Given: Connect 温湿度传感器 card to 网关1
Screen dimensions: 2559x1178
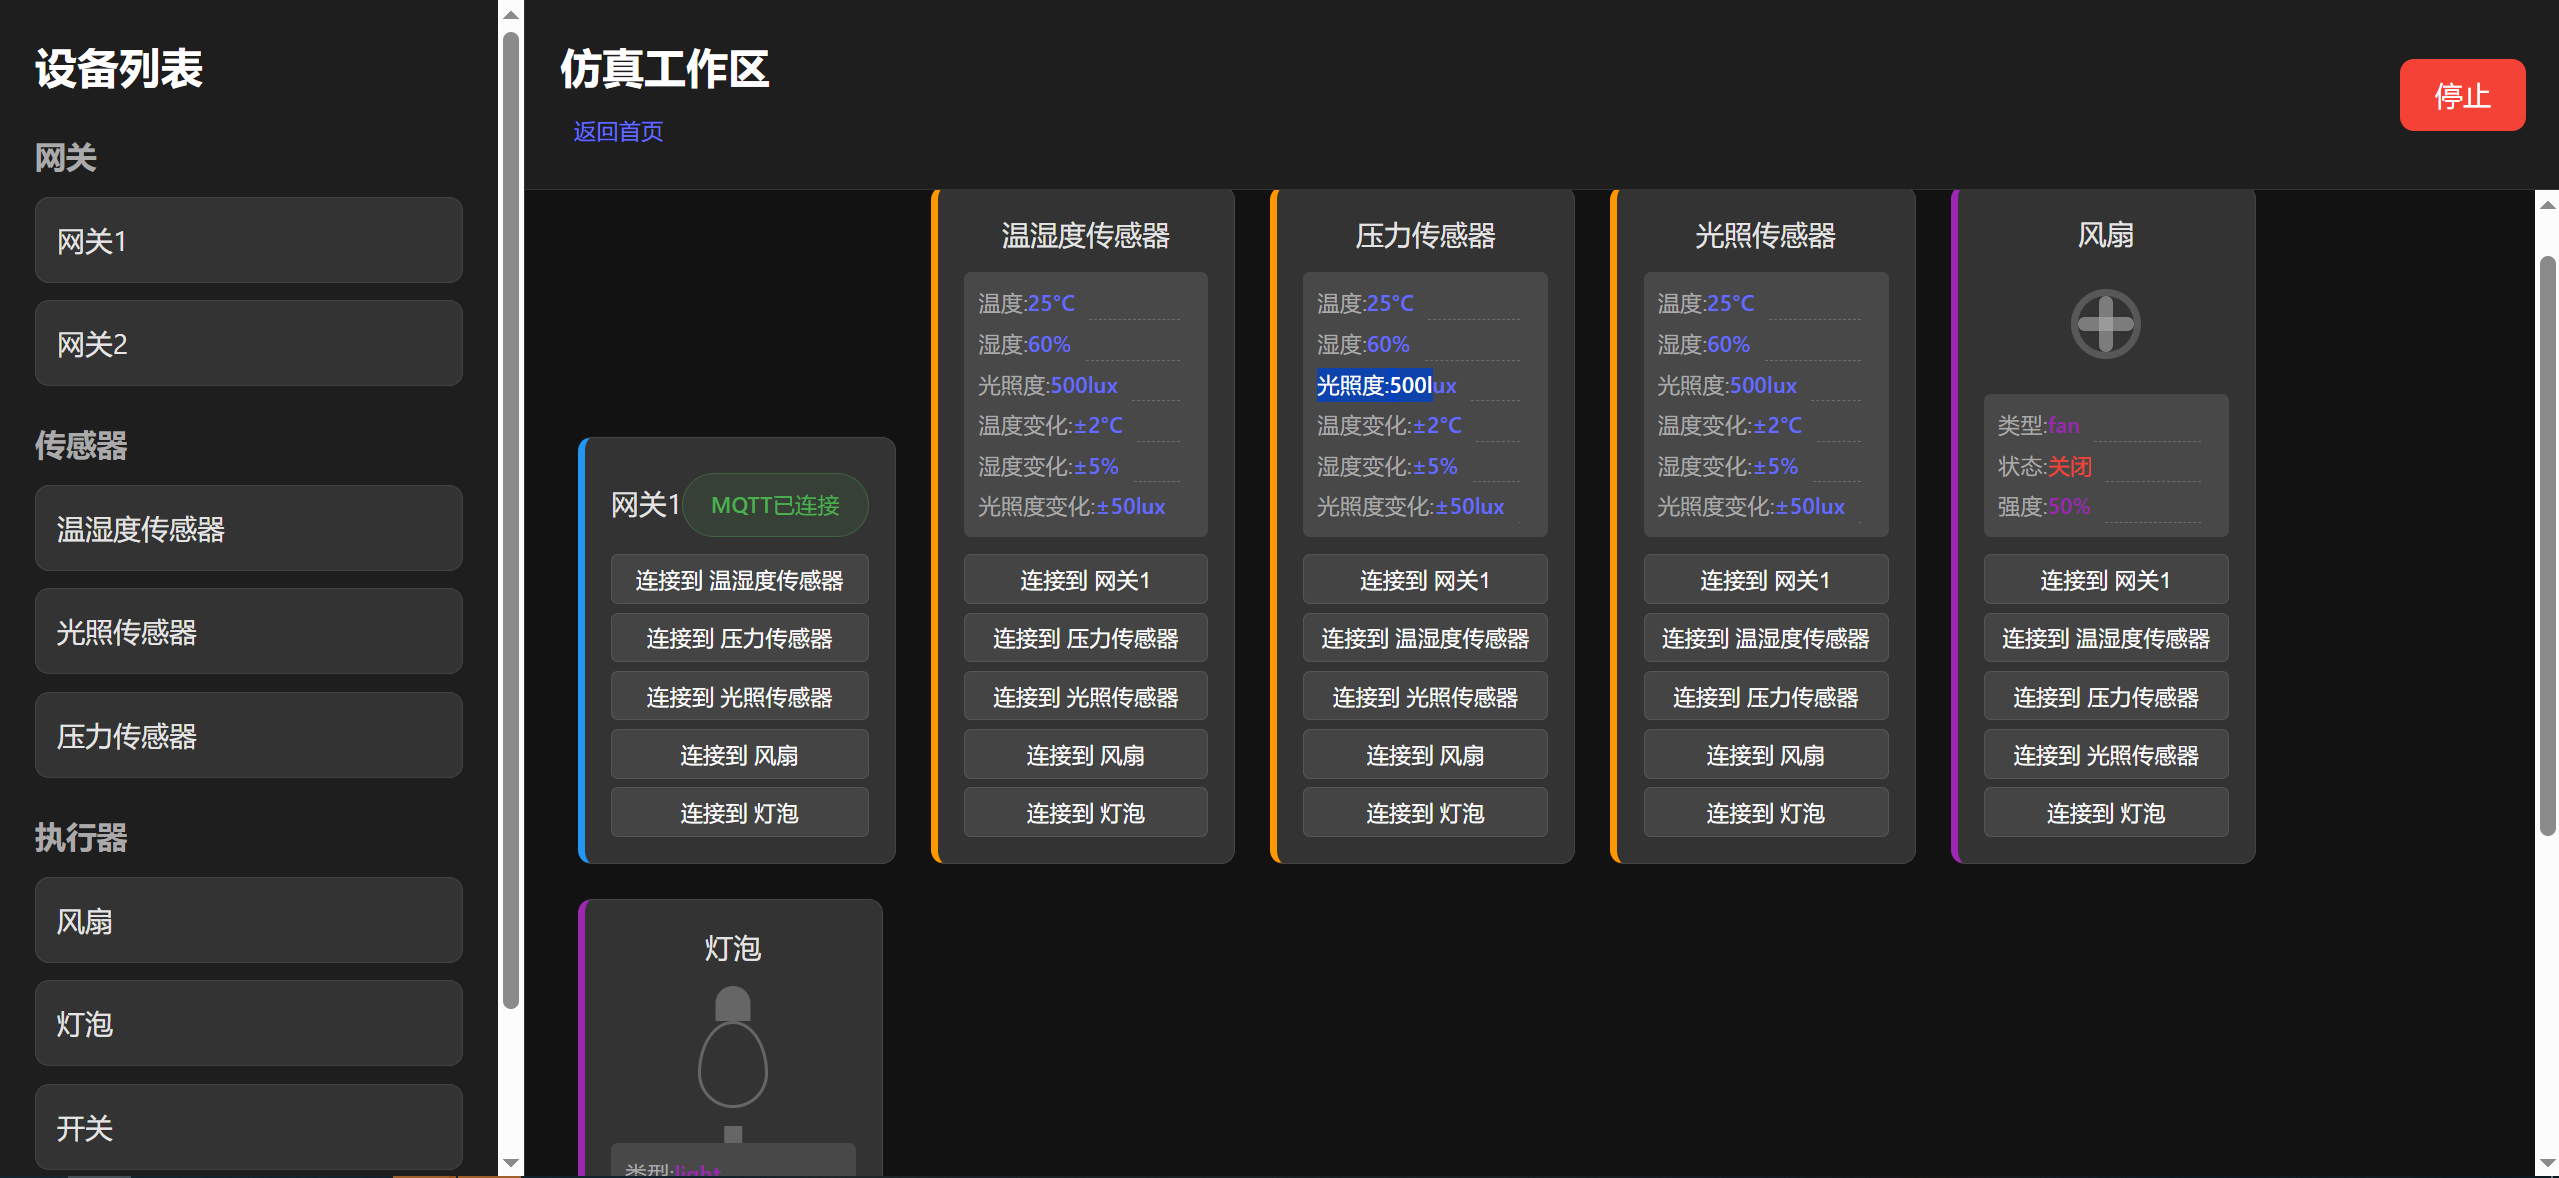Looking at the screenshot, I should click(x=1085, y=580).
